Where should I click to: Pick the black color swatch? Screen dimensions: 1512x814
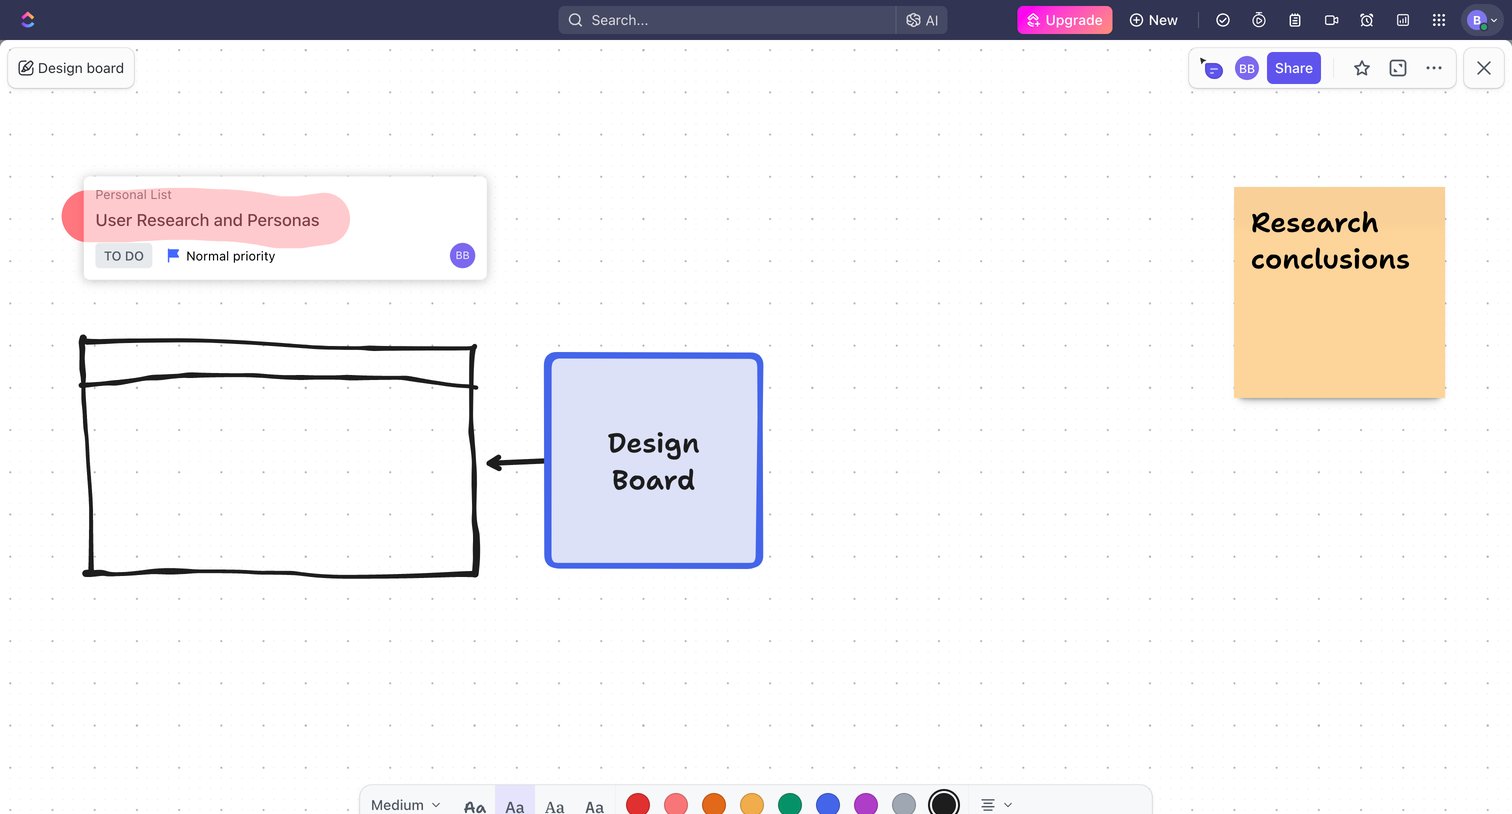point(944,803)
